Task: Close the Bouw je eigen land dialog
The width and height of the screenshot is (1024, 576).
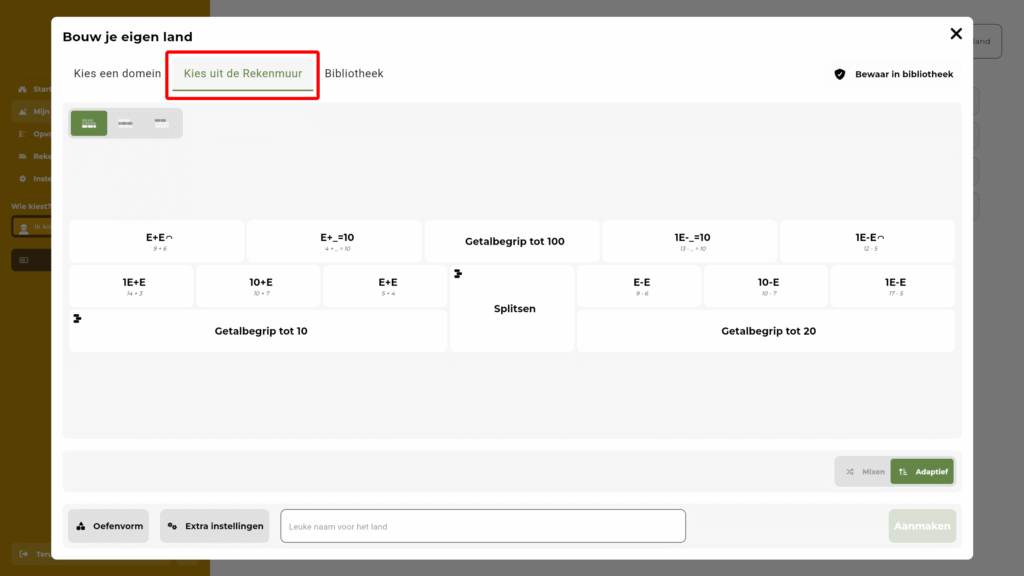Action: [x=955, y=34]
